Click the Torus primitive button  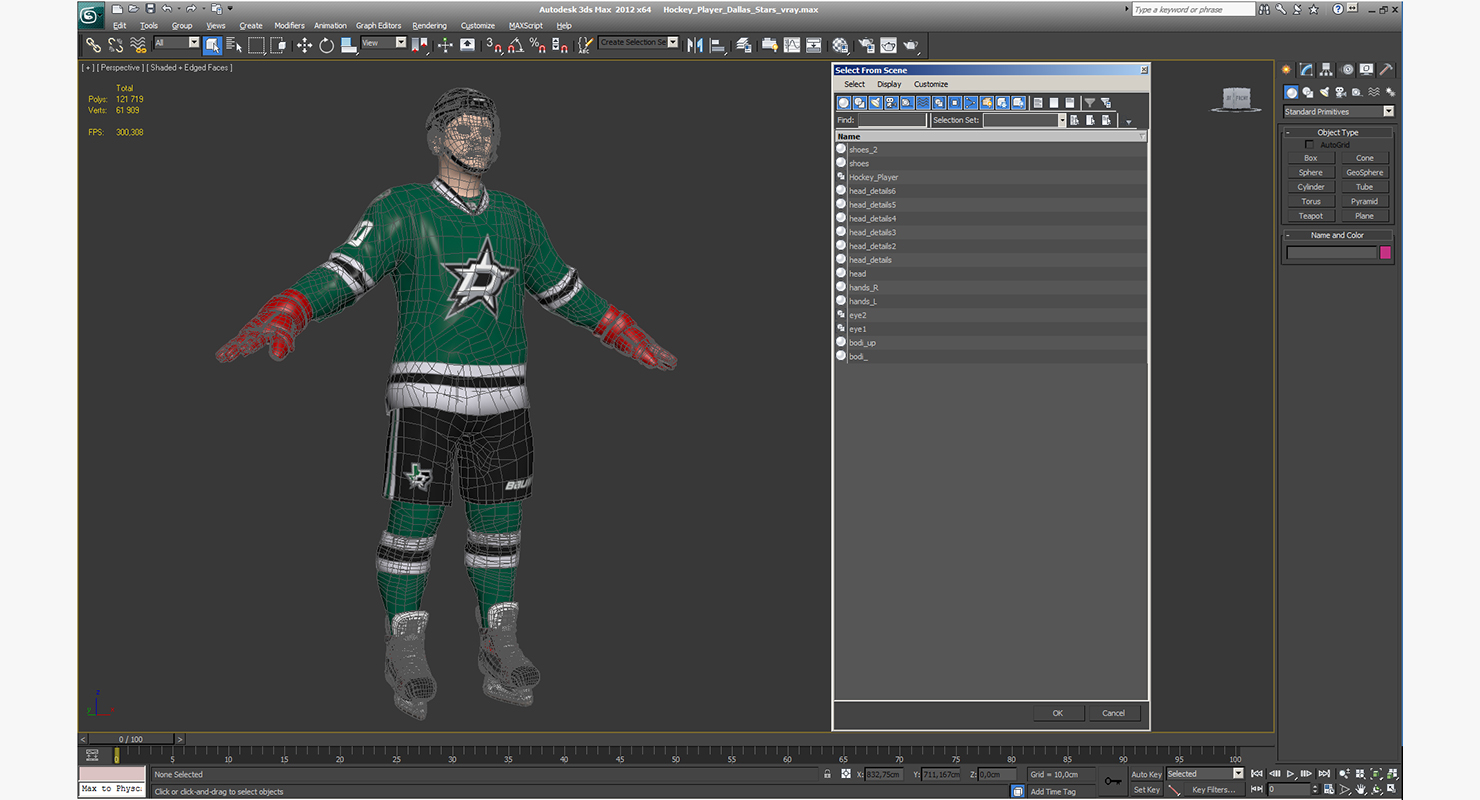pos(1310,201)
